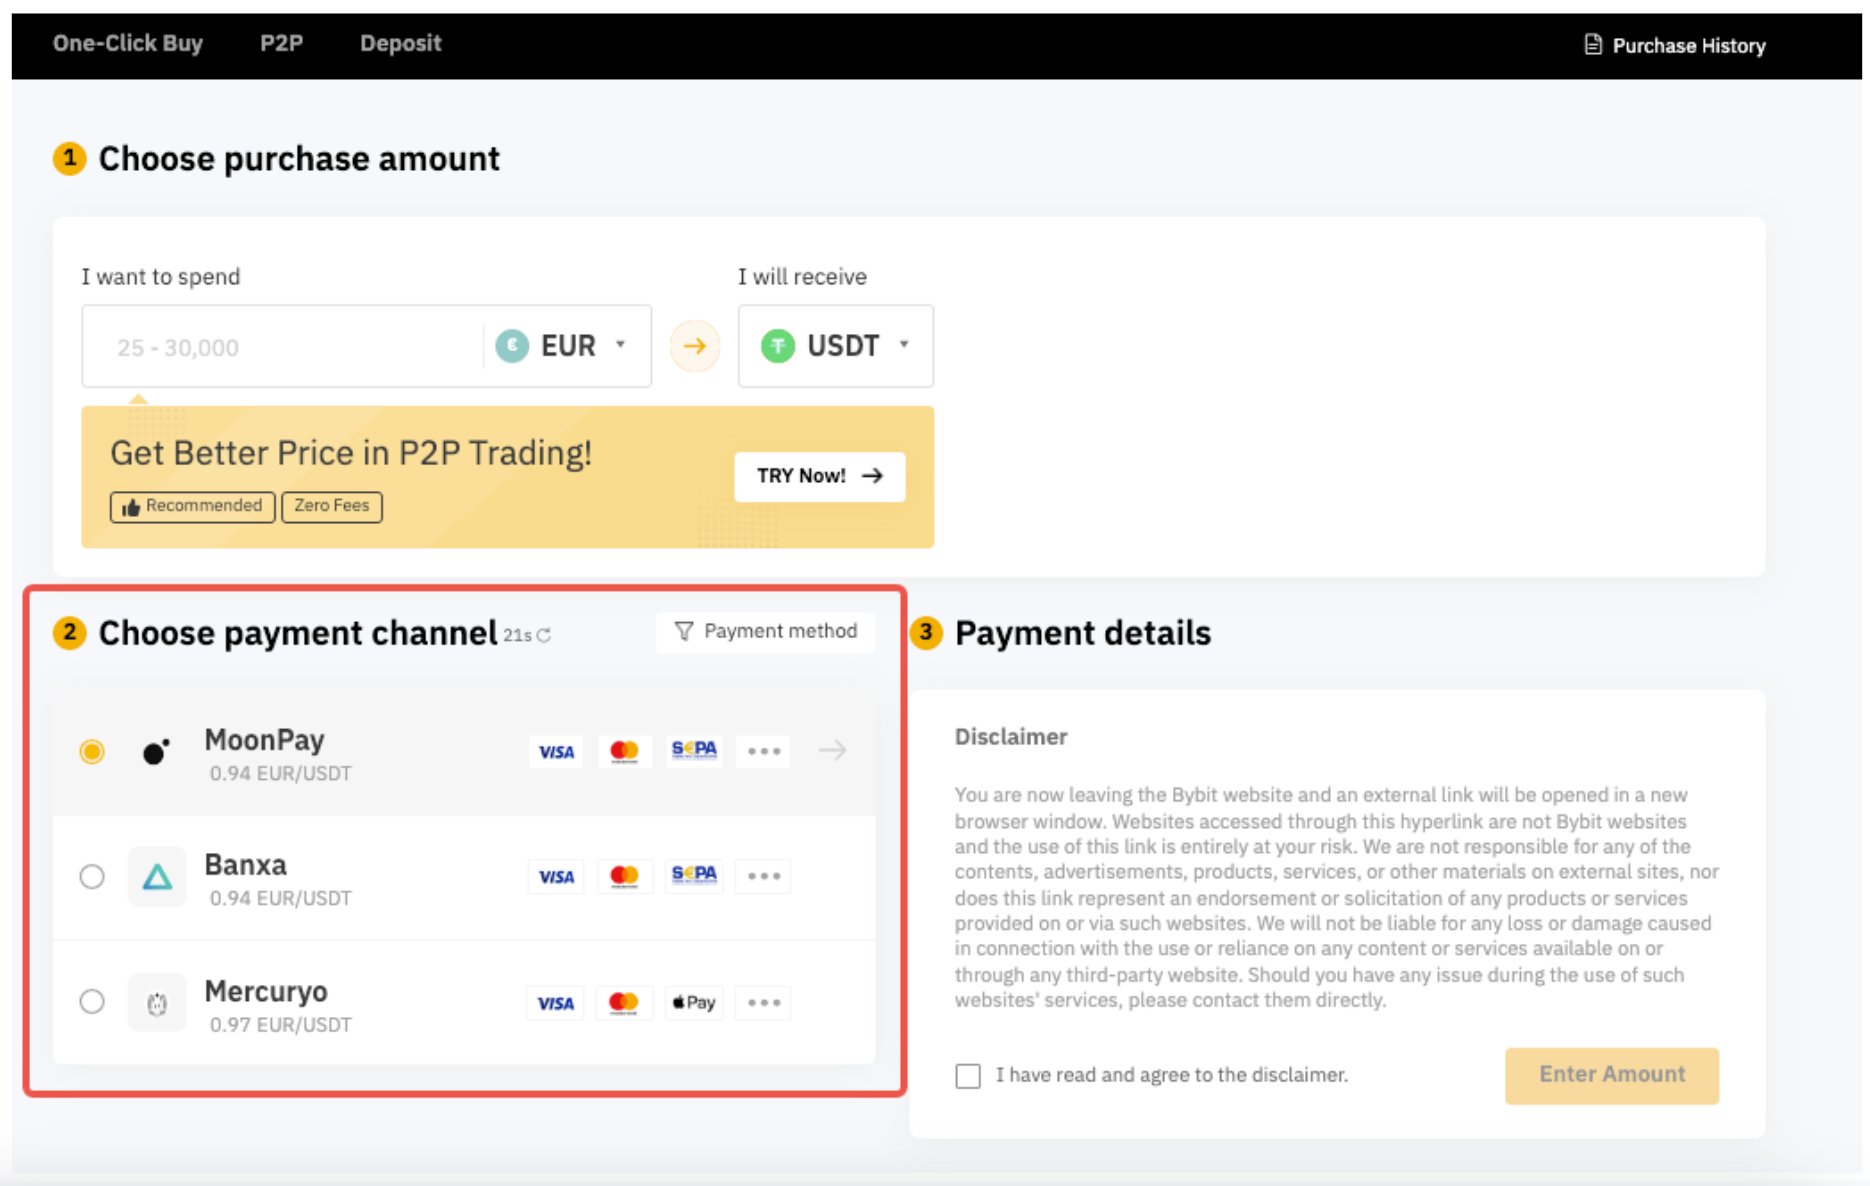Screen dimensions: 1870x1186
Task: Click the SEPA icon in Banxa row
Action: point(694,877)
